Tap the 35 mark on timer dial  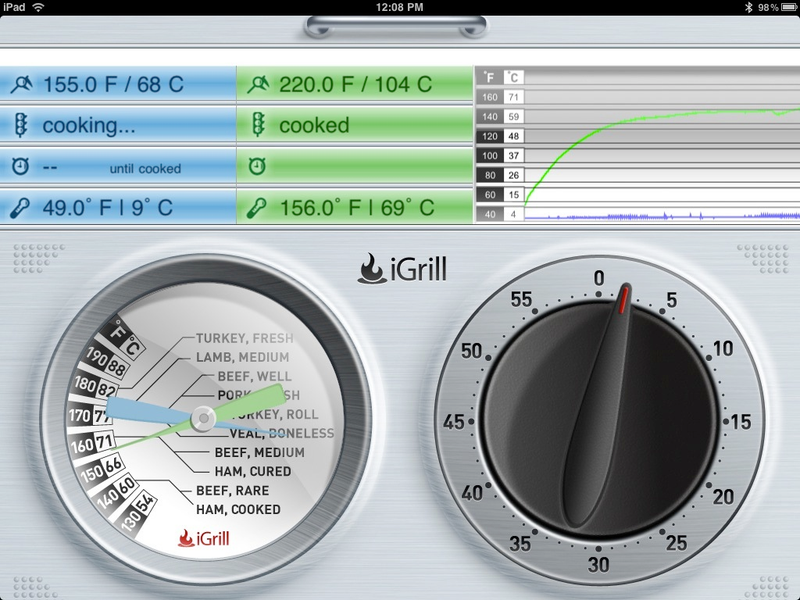pyautogui.click(x=520, y=543)
